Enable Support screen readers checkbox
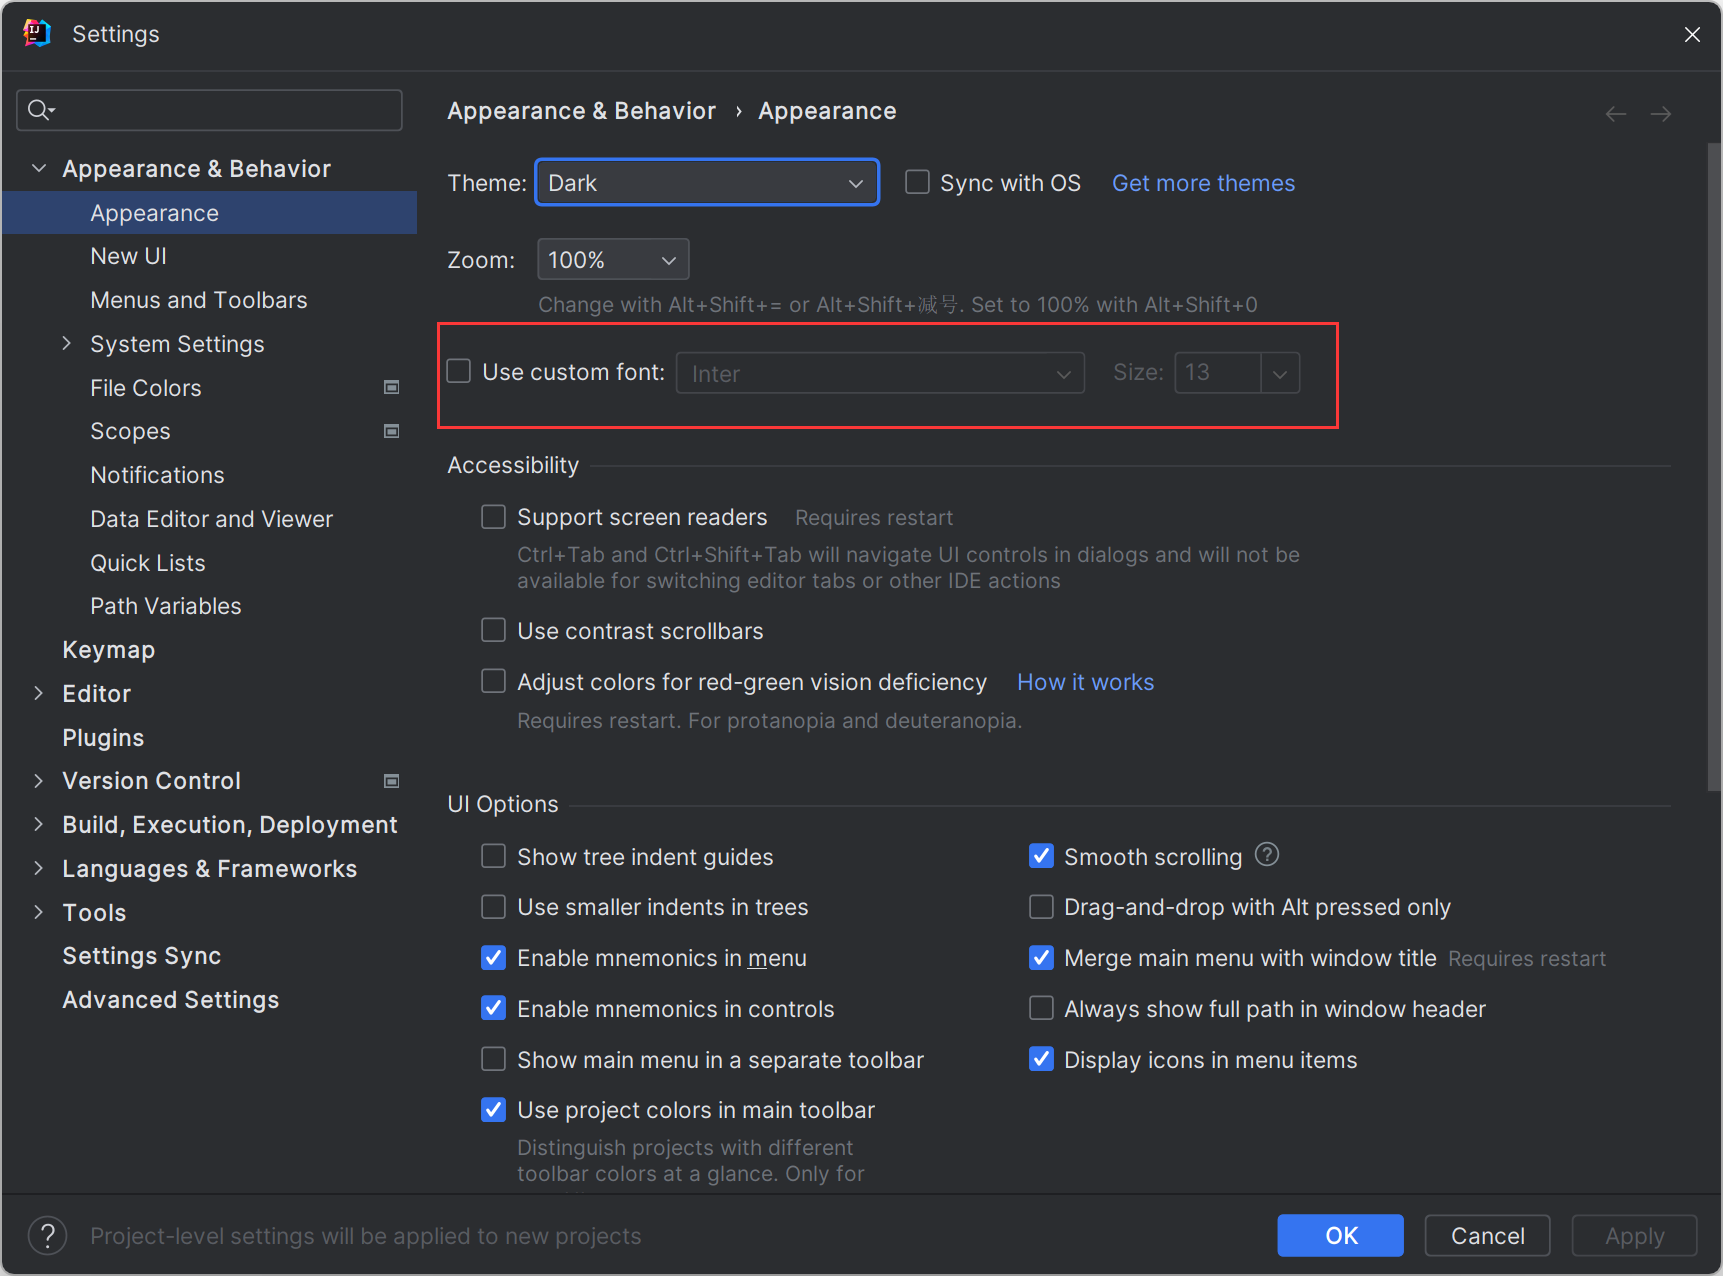This screenshot has width=1723, height=1276. click(x=493, y=517)
